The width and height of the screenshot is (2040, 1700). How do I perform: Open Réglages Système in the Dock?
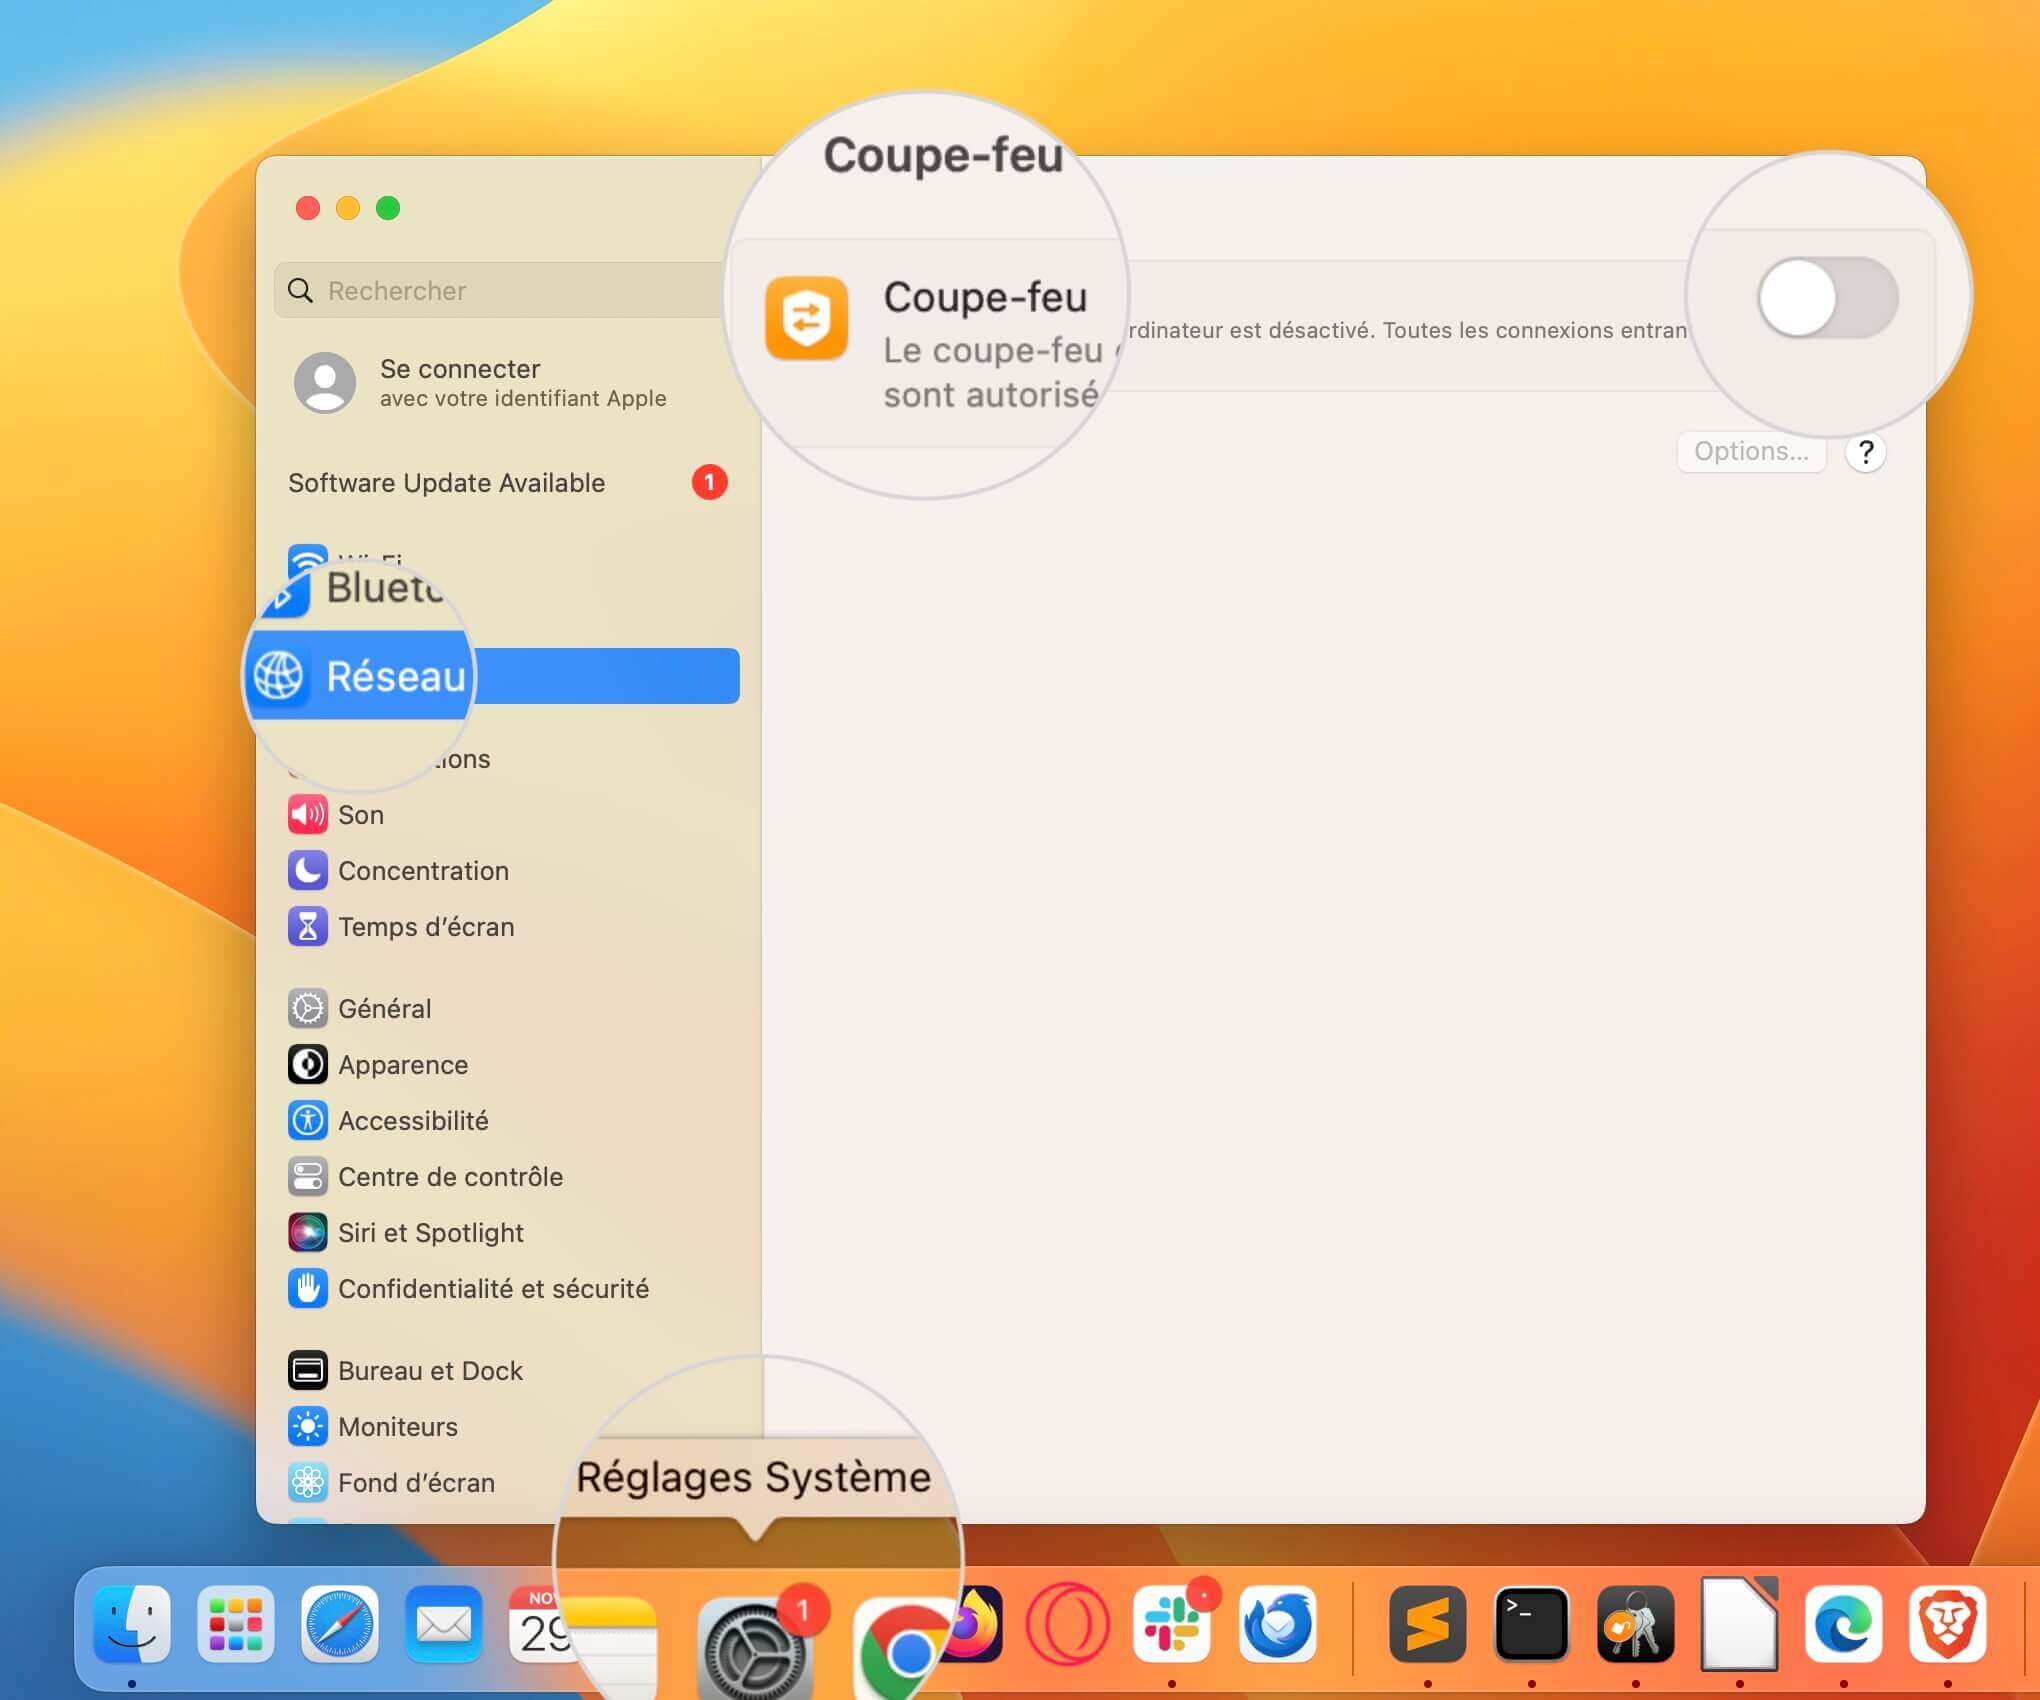pos(753,1650)
